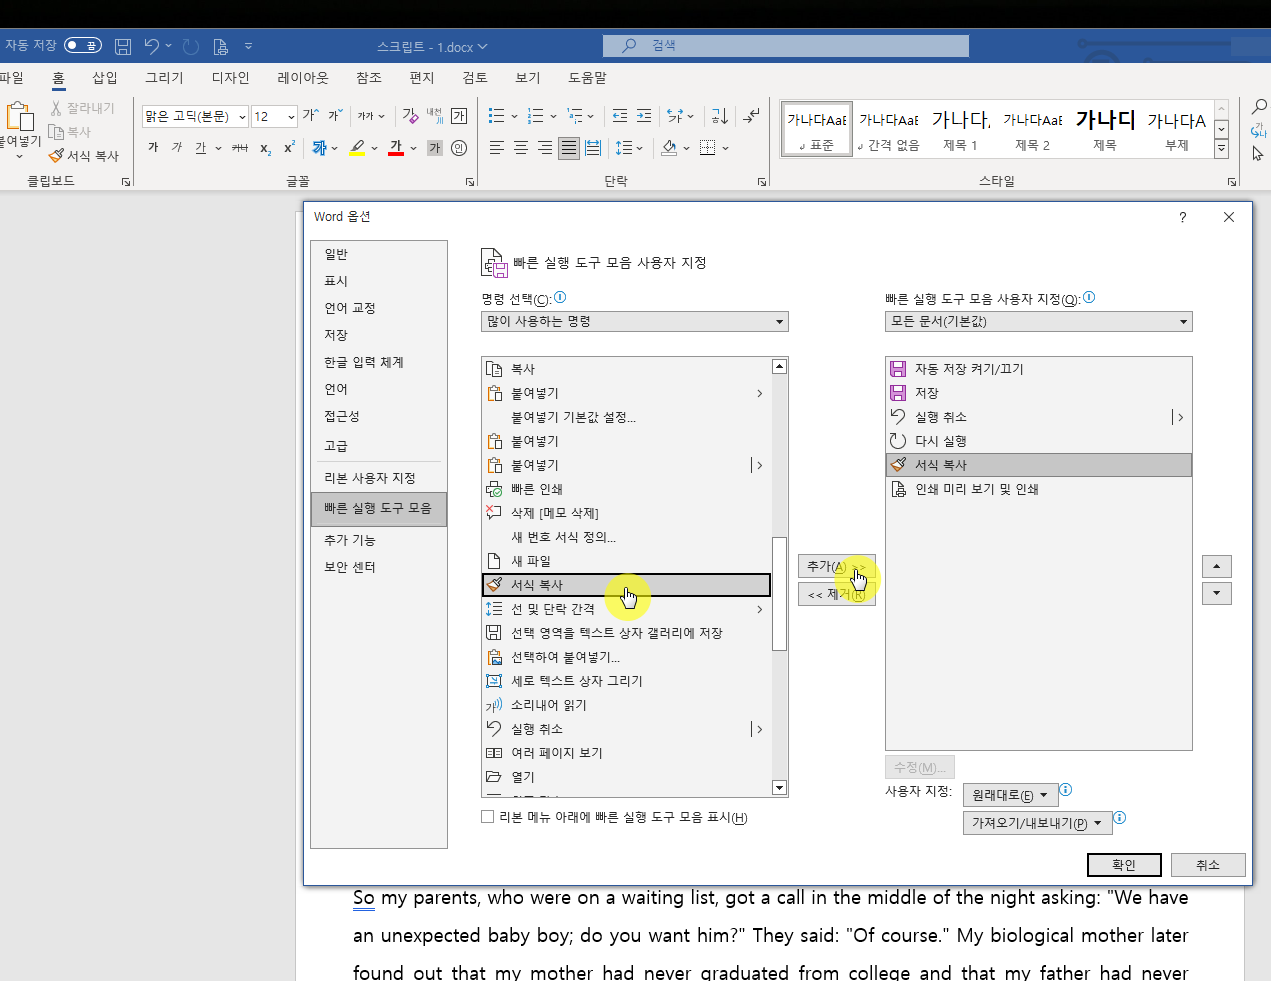Open the 모든 문서(기본값) dropdown

click(1183, 321)
